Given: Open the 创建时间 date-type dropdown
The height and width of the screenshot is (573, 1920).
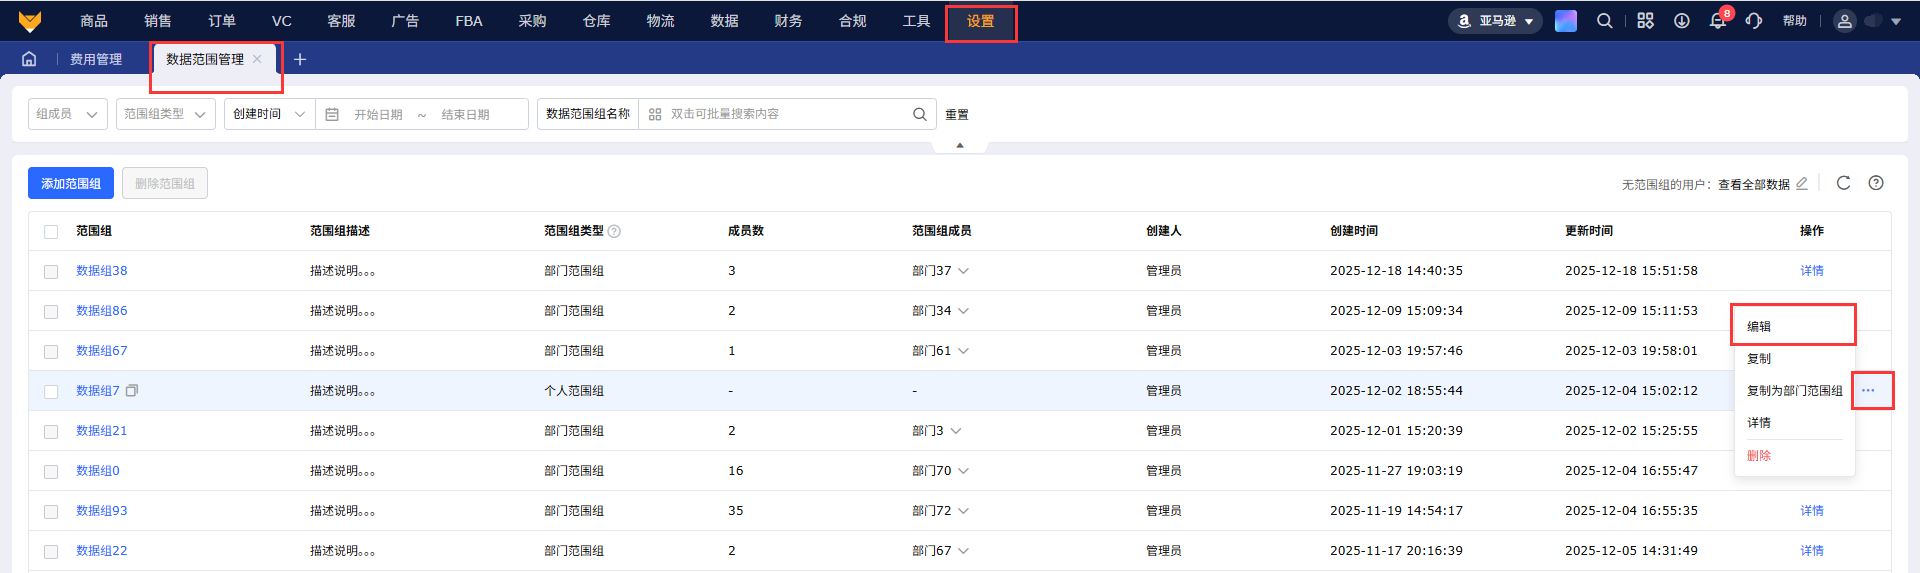Looking at the screenshot, I should pyautogui.click(x=270, y=114).
